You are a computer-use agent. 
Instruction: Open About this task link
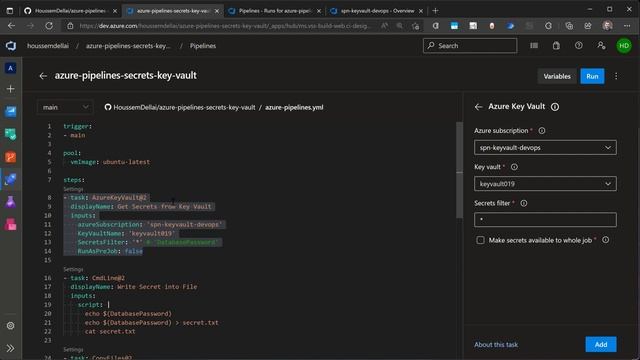pos(496,344)
